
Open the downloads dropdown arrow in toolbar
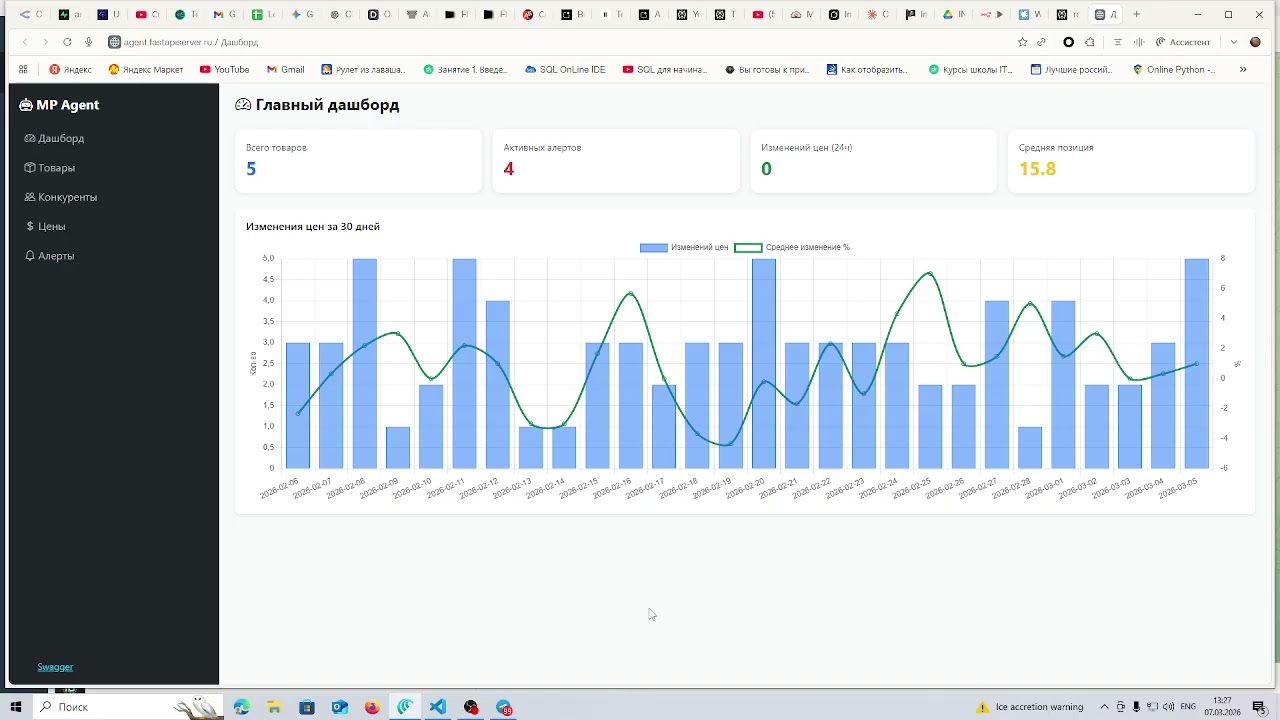tap(1234, 42)
